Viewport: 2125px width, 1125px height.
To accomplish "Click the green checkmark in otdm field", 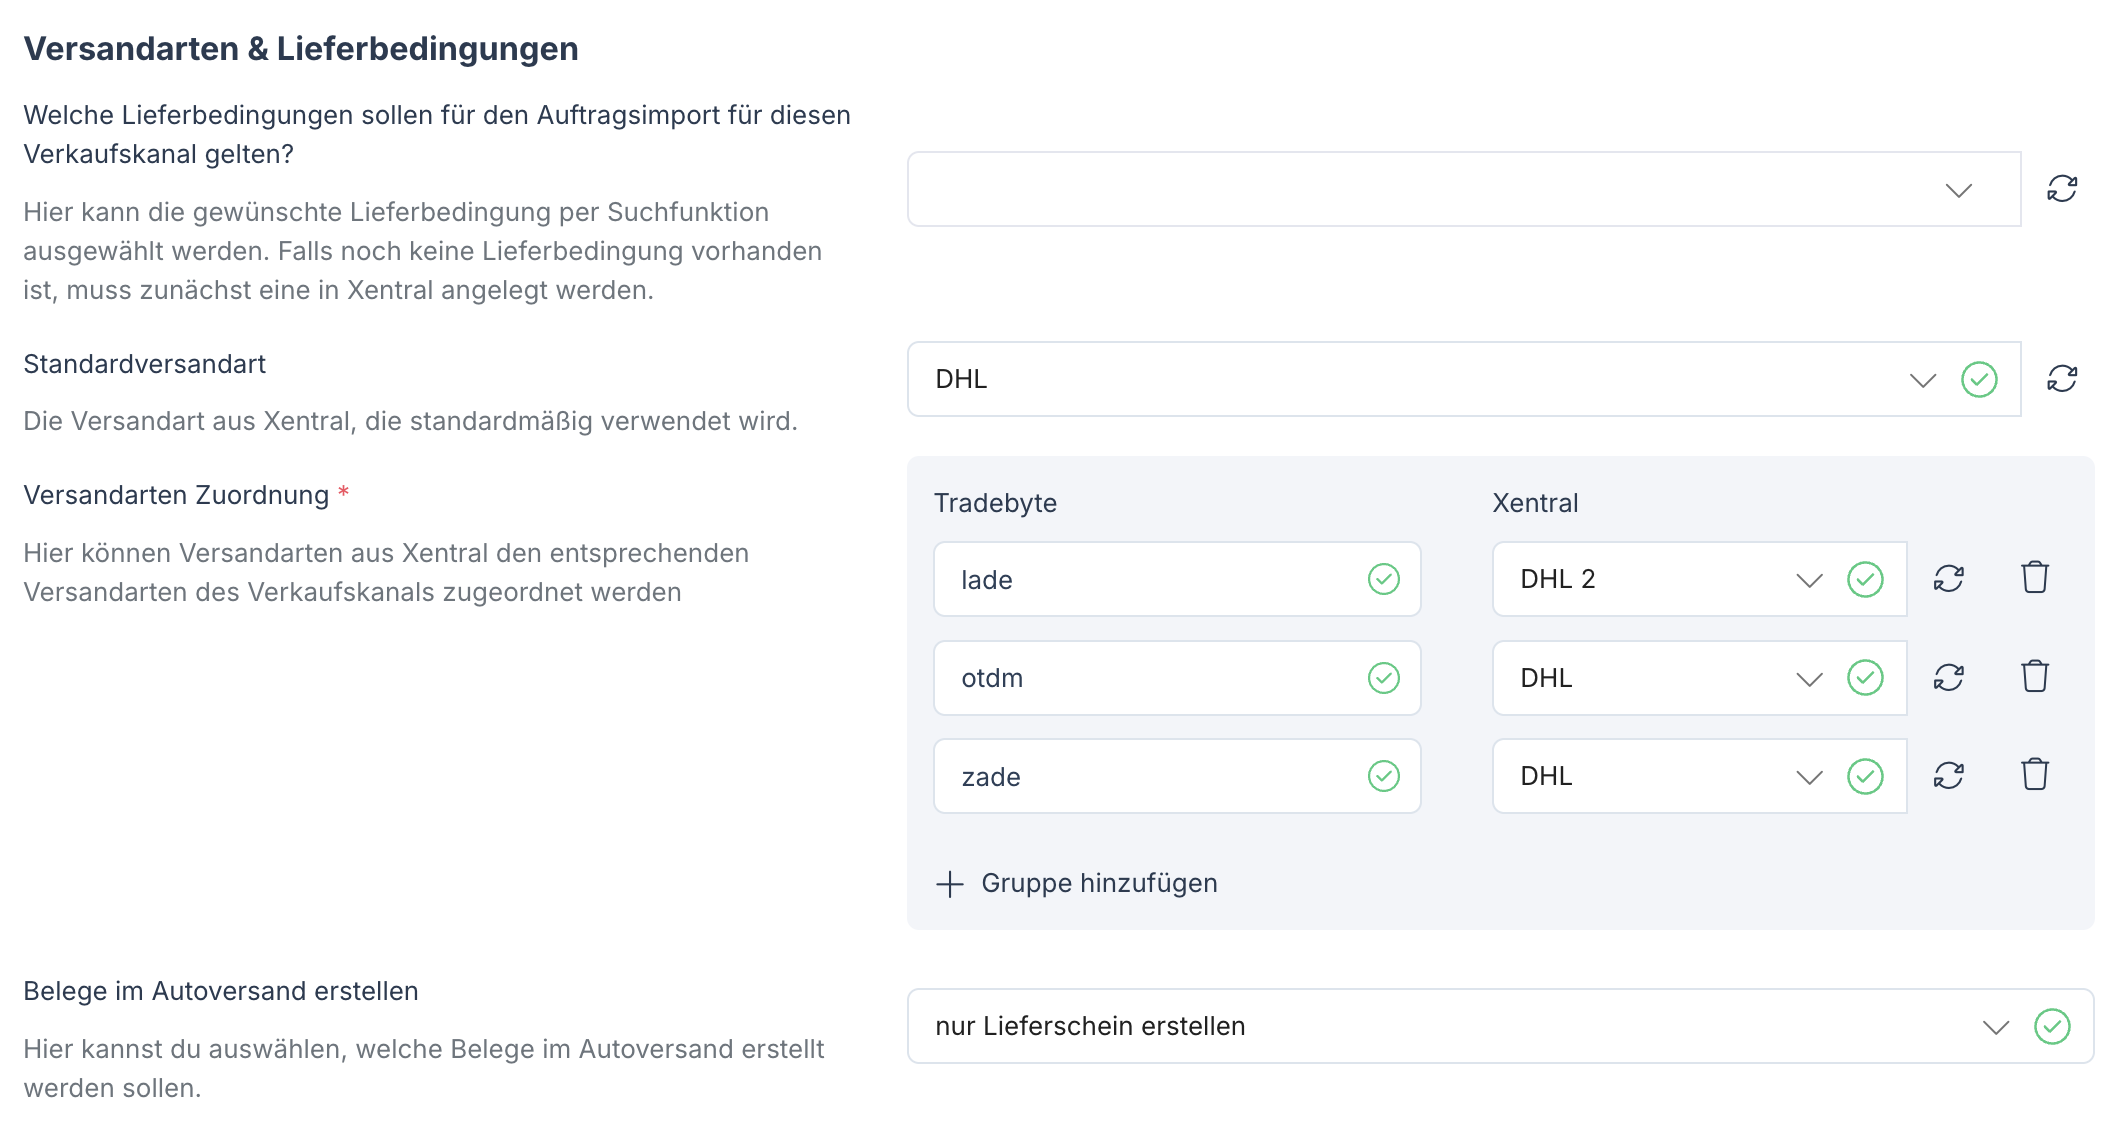I will click(x=1384, y=678).
